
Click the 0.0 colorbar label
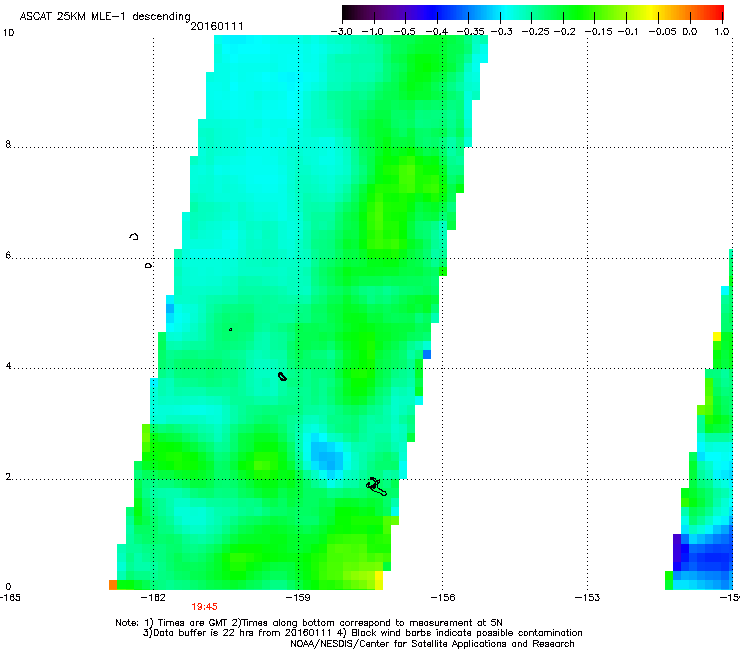tap(690, 32)
